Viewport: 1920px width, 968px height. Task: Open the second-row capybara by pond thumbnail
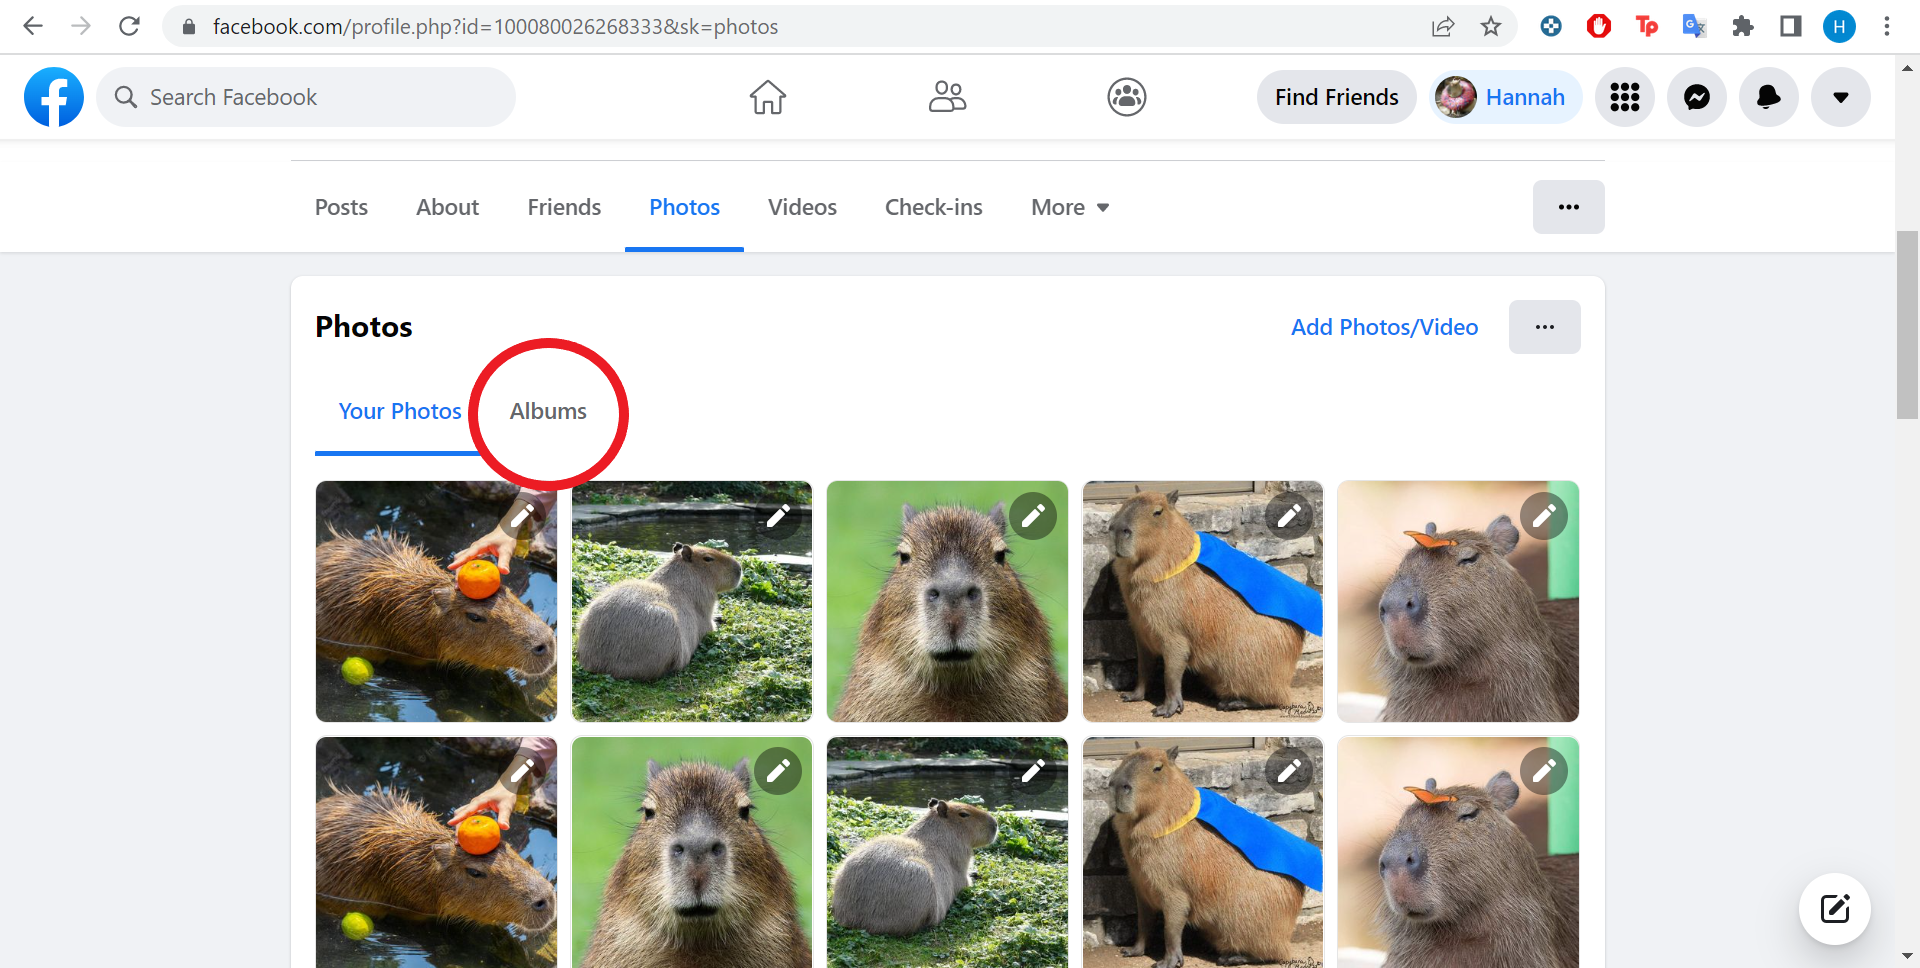click(947, 852)
